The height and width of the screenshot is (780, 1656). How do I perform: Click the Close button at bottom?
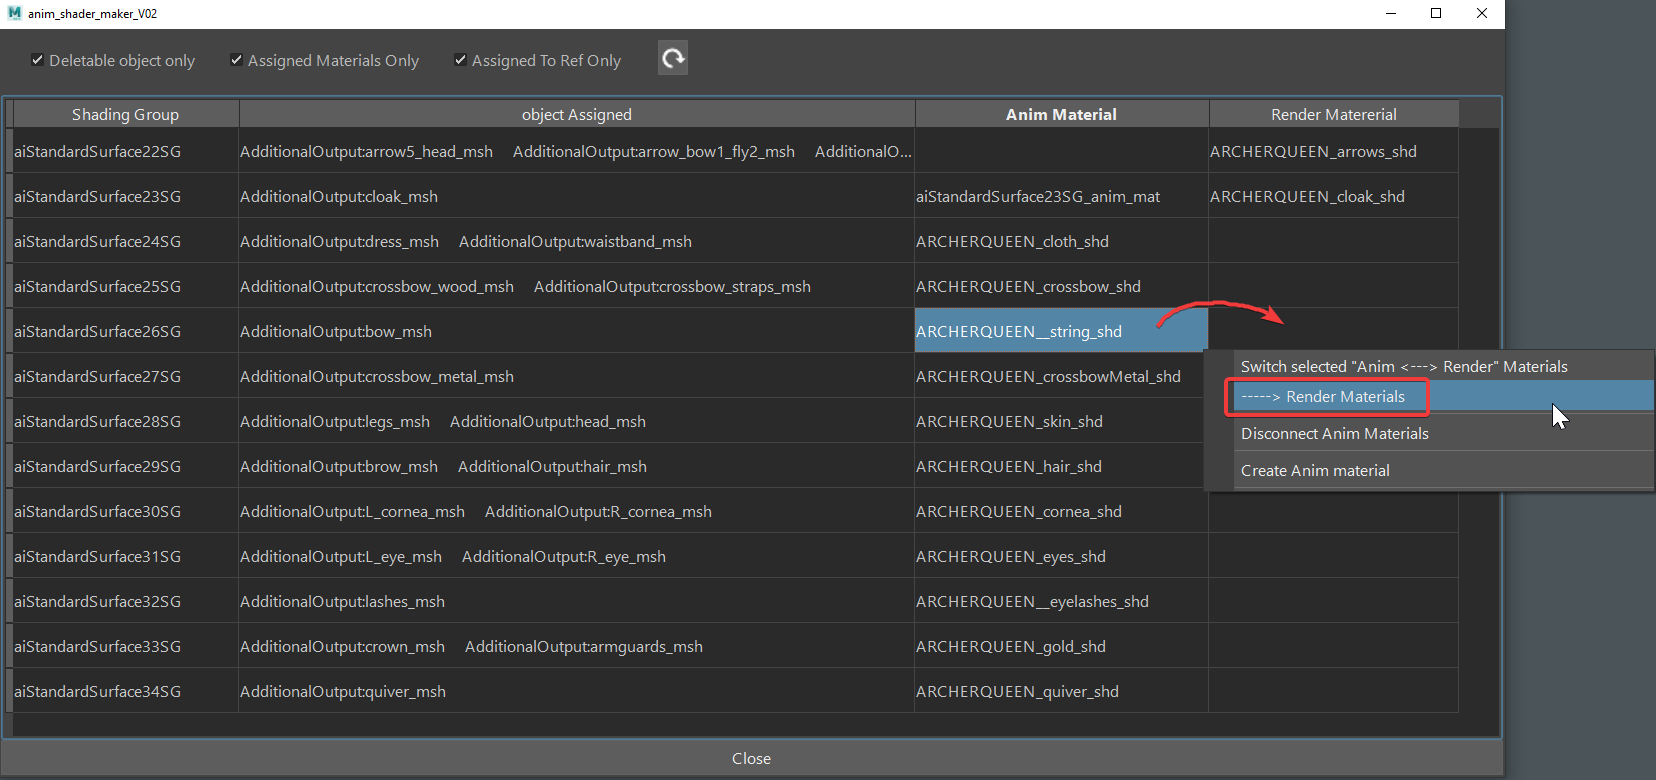click(751, 758)
